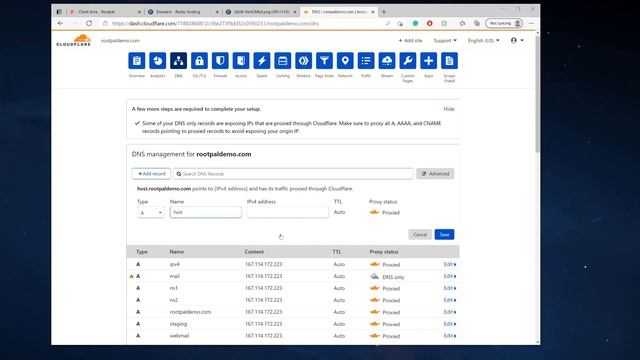Image resolution: width=640 pixels, height=360 pixels.
Task: Click the Not syncing profile button
Action: point(504,23)
